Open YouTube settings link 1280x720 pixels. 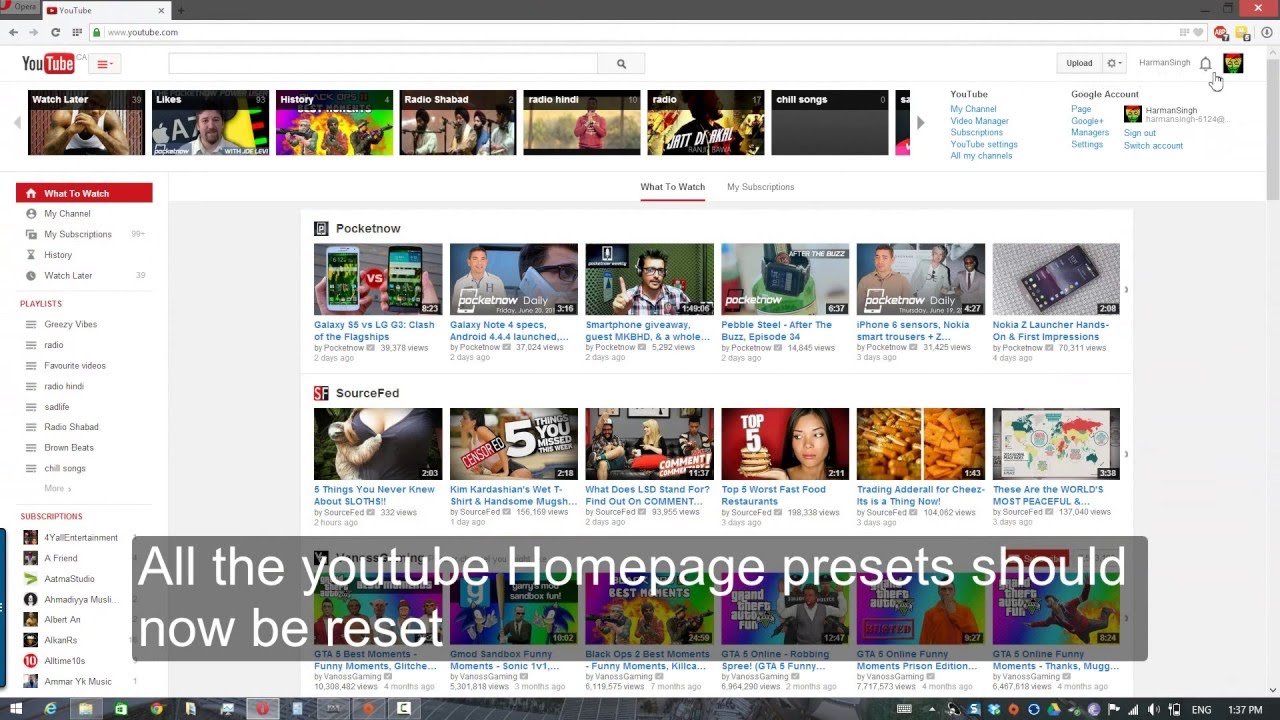pos(984,144)
